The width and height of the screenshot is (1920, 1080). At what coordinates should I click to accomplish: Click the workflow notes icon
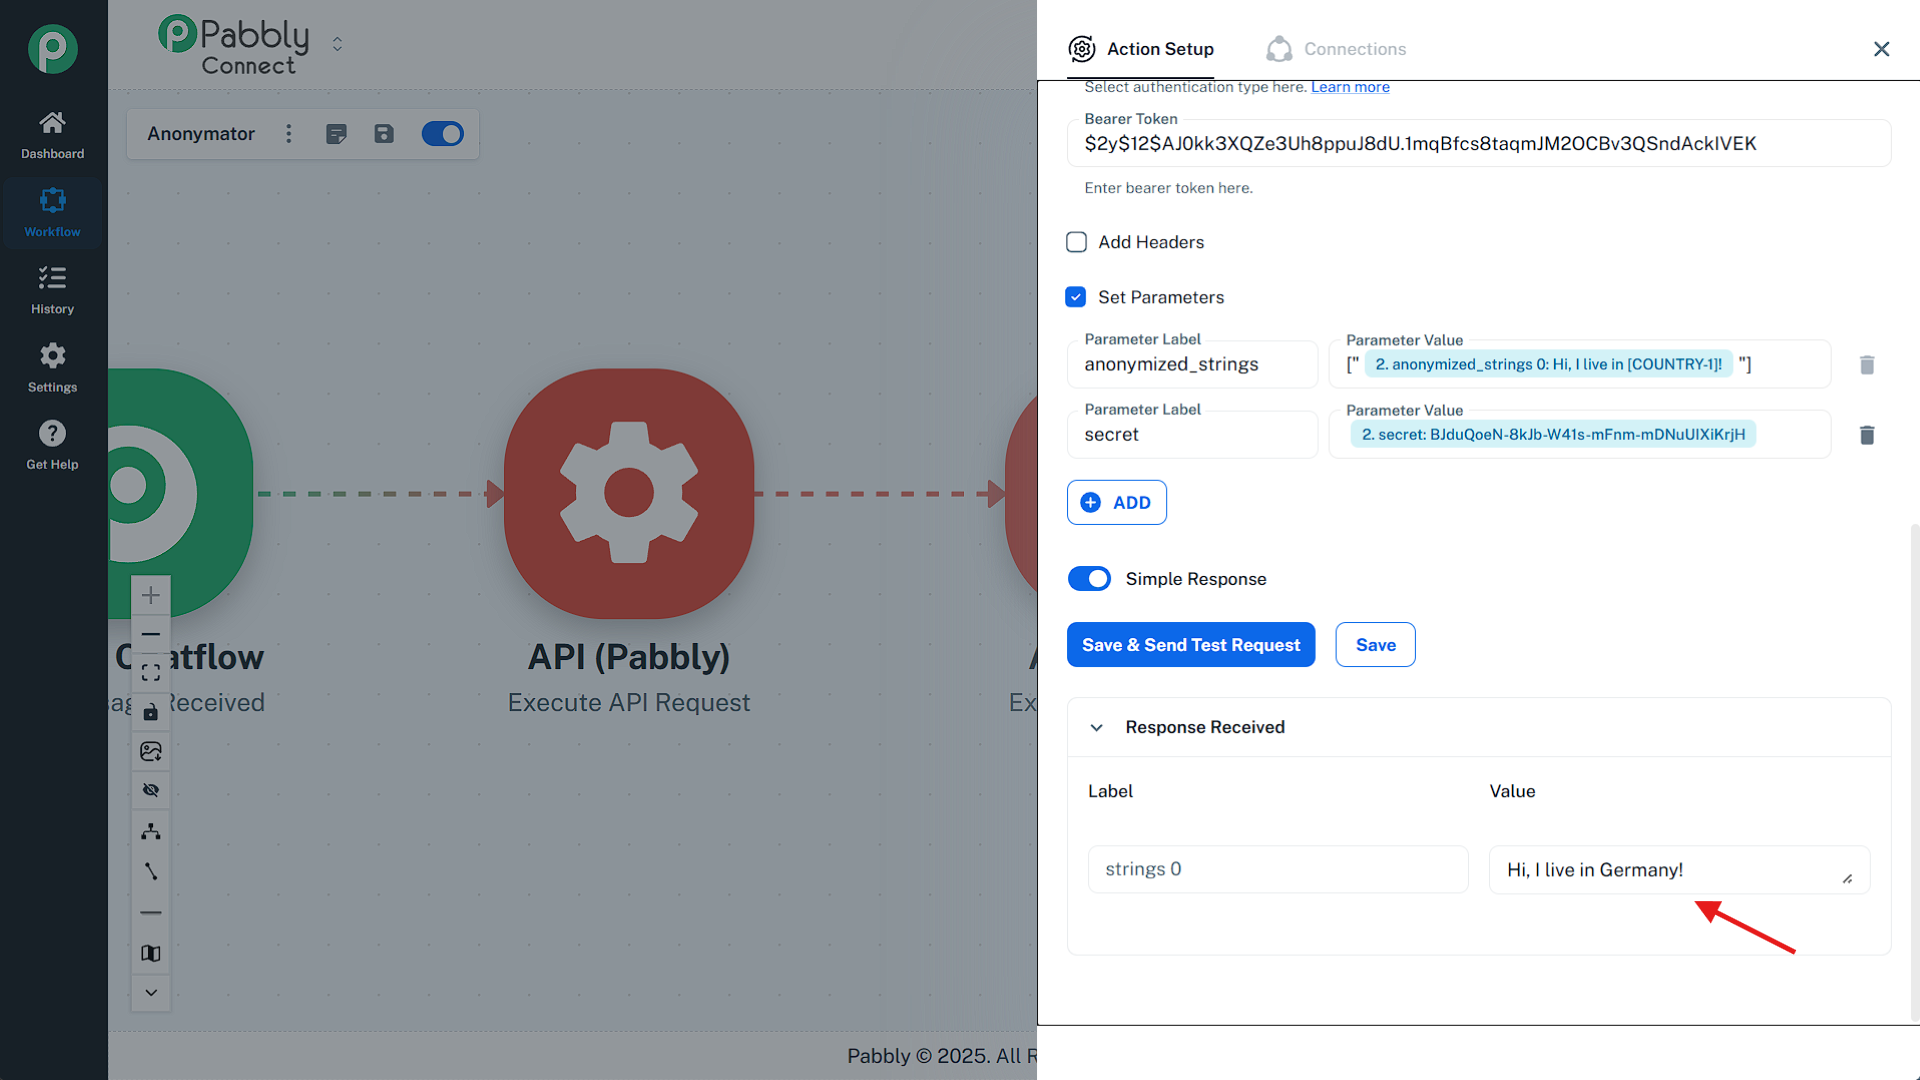[336, 134]
